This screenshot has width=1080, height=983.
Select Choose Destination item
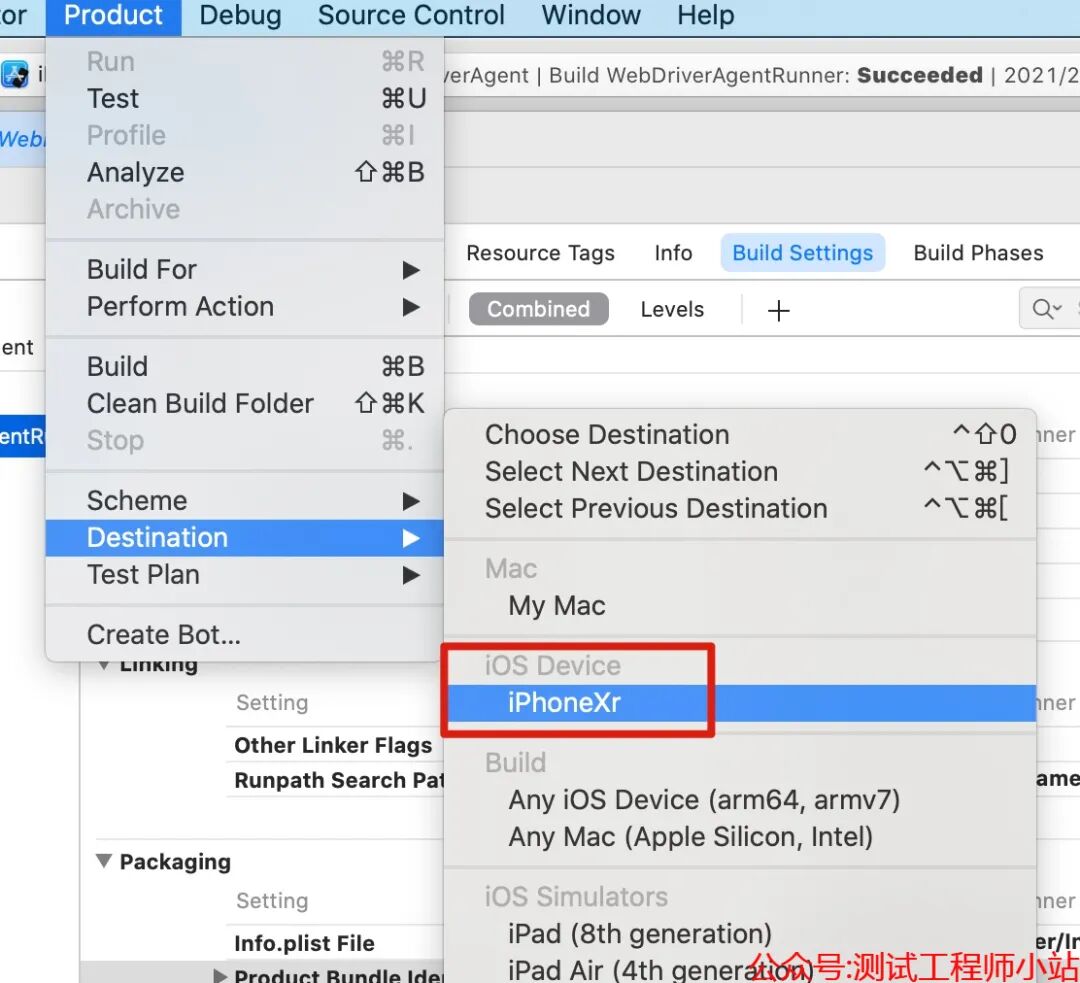coord(740,435)
